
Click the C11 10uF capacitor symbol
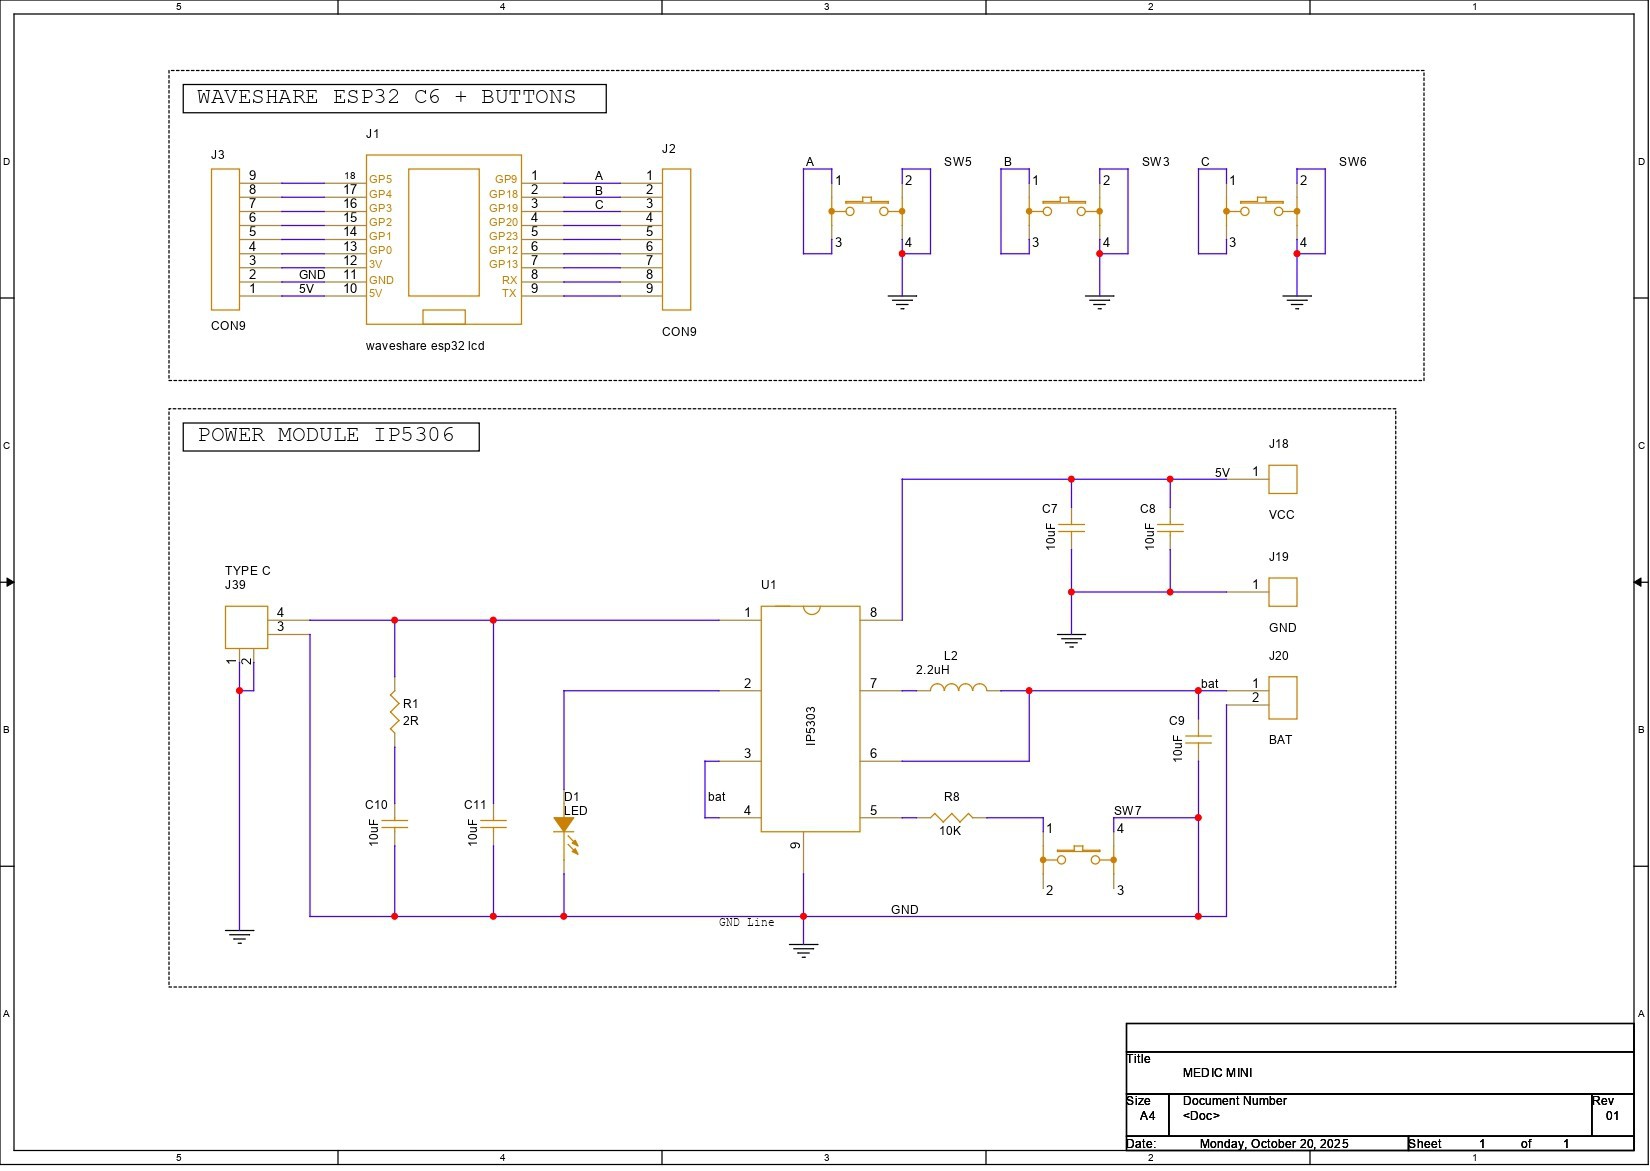493,825
